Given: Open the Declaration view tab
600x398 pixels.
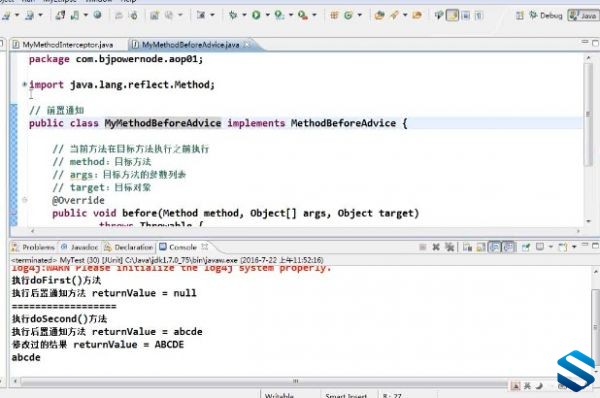Looking at the screenshot, I should (x=129, y=247).
